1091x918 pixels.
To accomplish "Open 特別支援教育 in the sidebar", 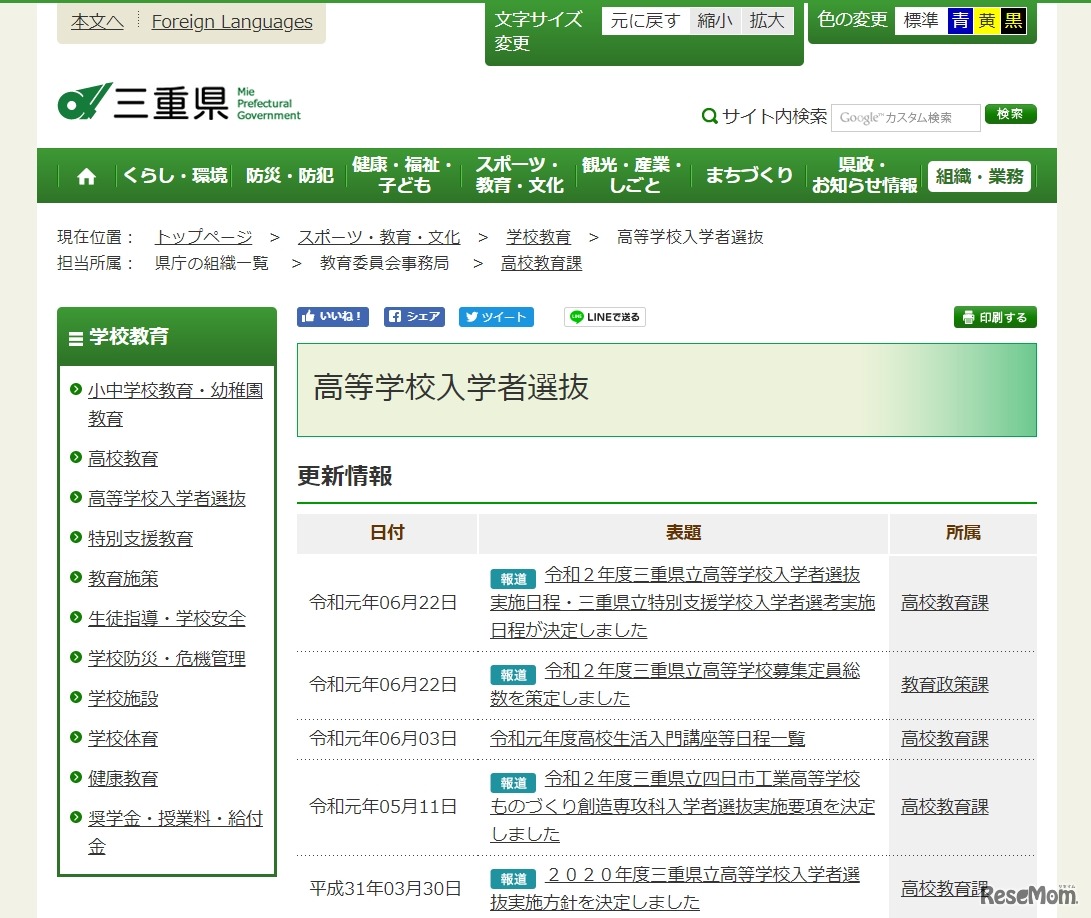I will [140, 539].
